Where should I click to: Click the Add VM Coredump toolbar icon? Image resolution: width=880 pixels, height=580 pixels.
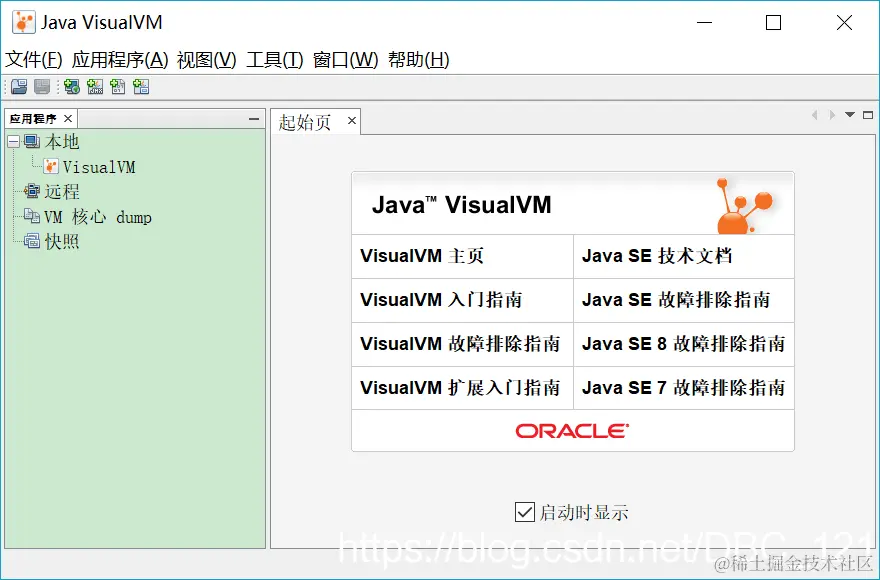click(x=118, y=86)
